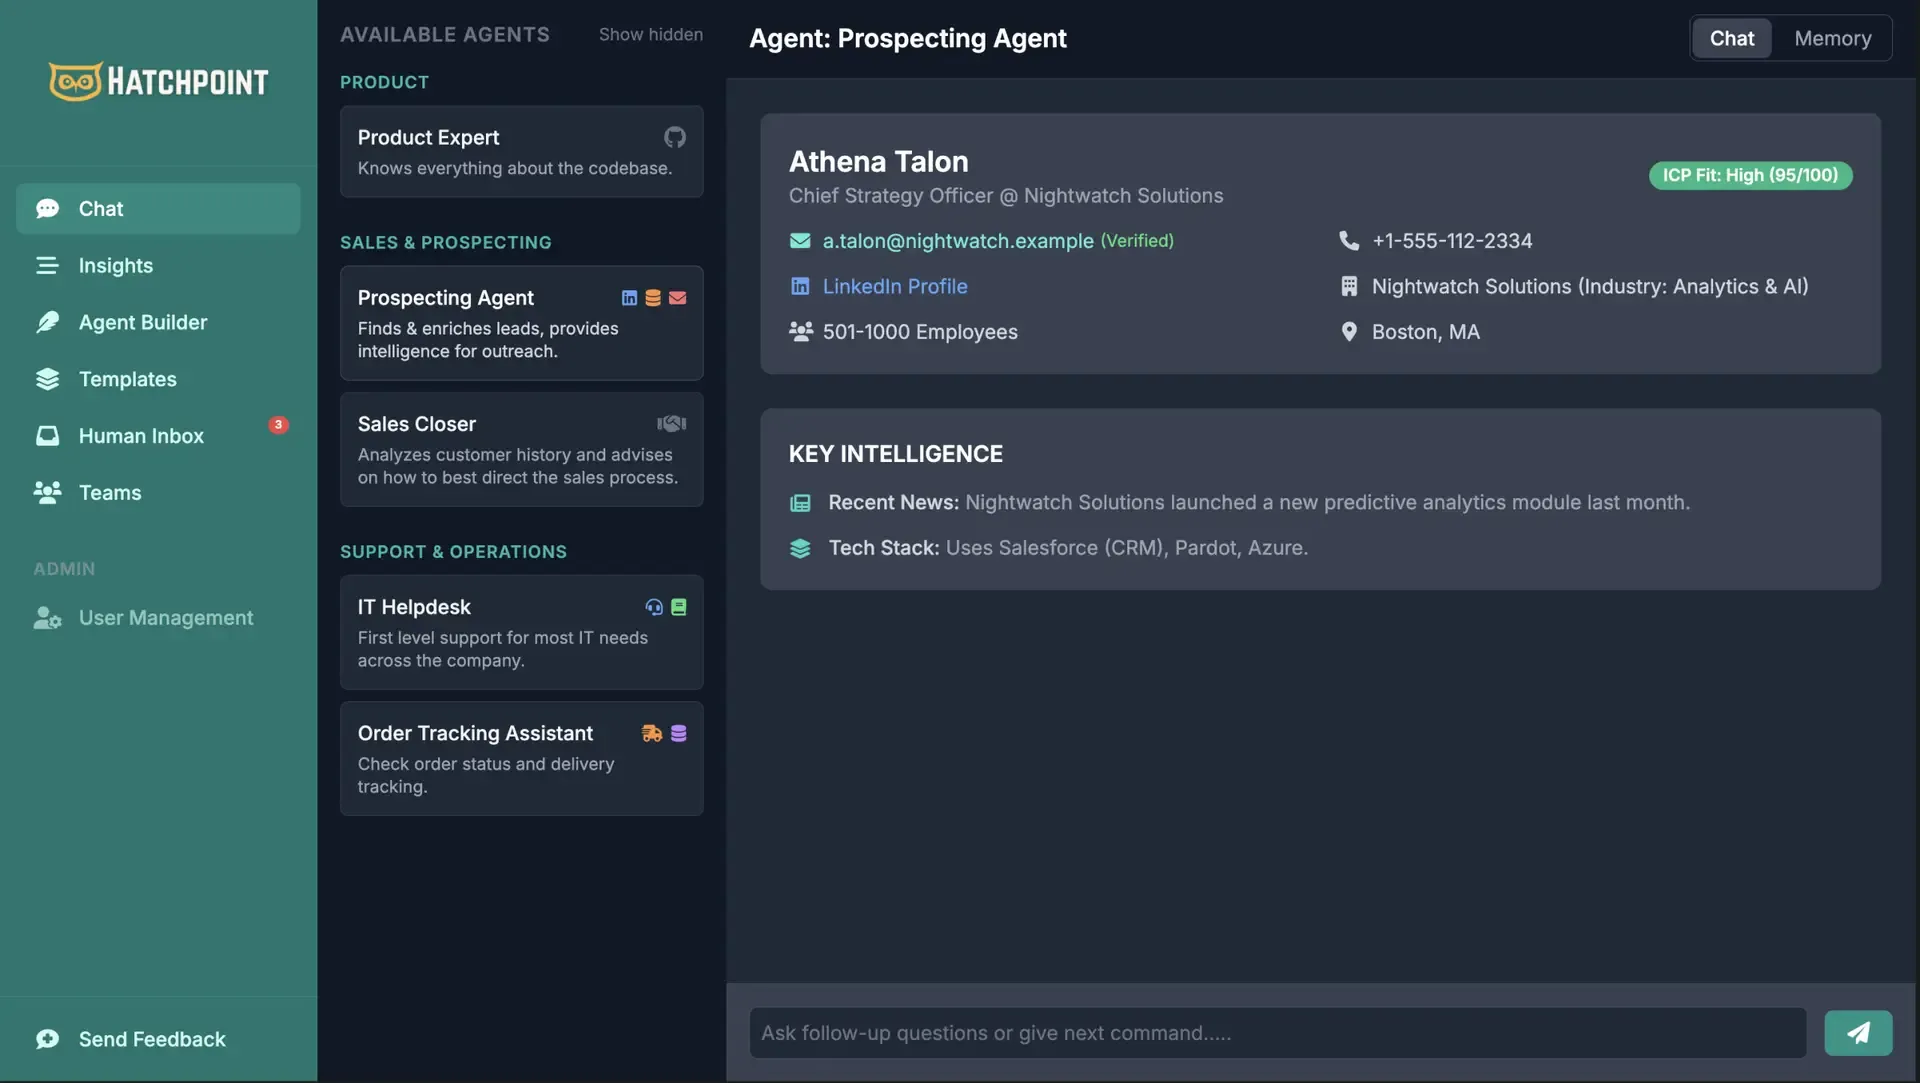Switch to the Chat tab

coord(1731,38)
